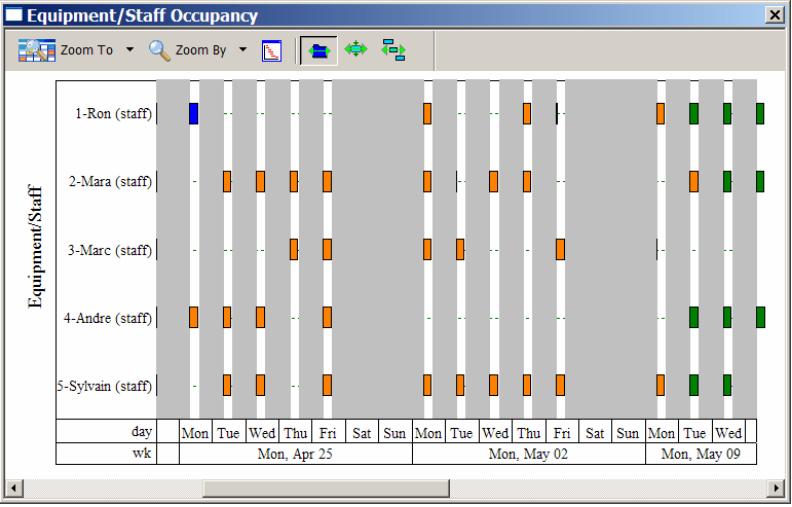The height and width of the screenshot is (507, 792).
Task: Toggle the green four-way fit arrows button
Action: pos(355,50)
